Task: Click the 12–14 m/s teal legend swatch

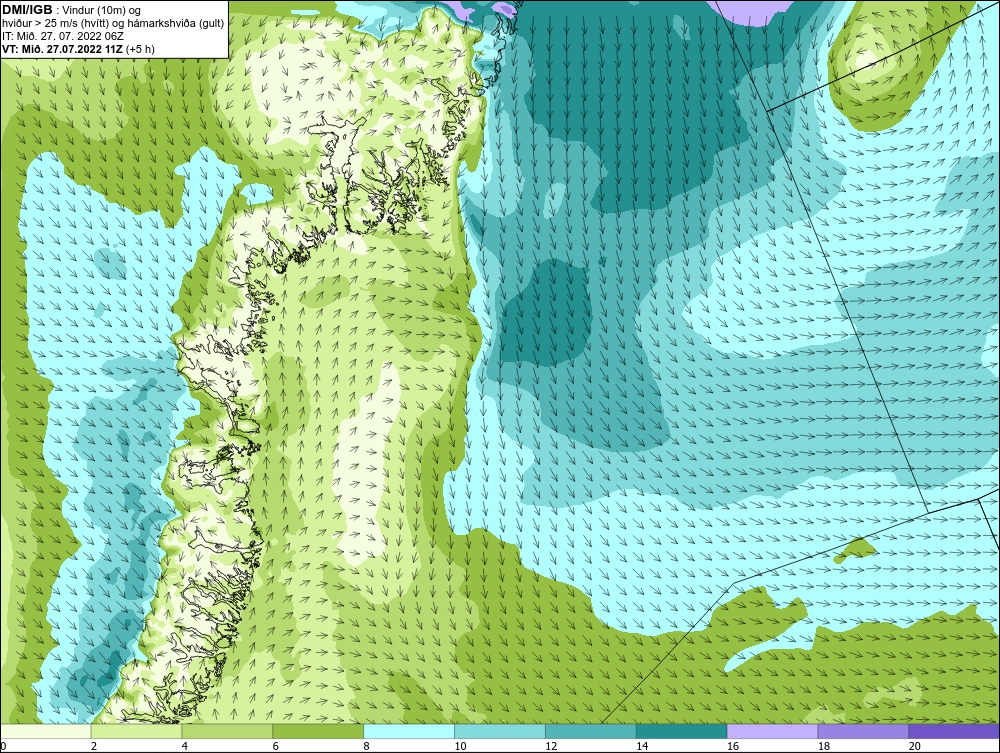Action: point(591,731)
